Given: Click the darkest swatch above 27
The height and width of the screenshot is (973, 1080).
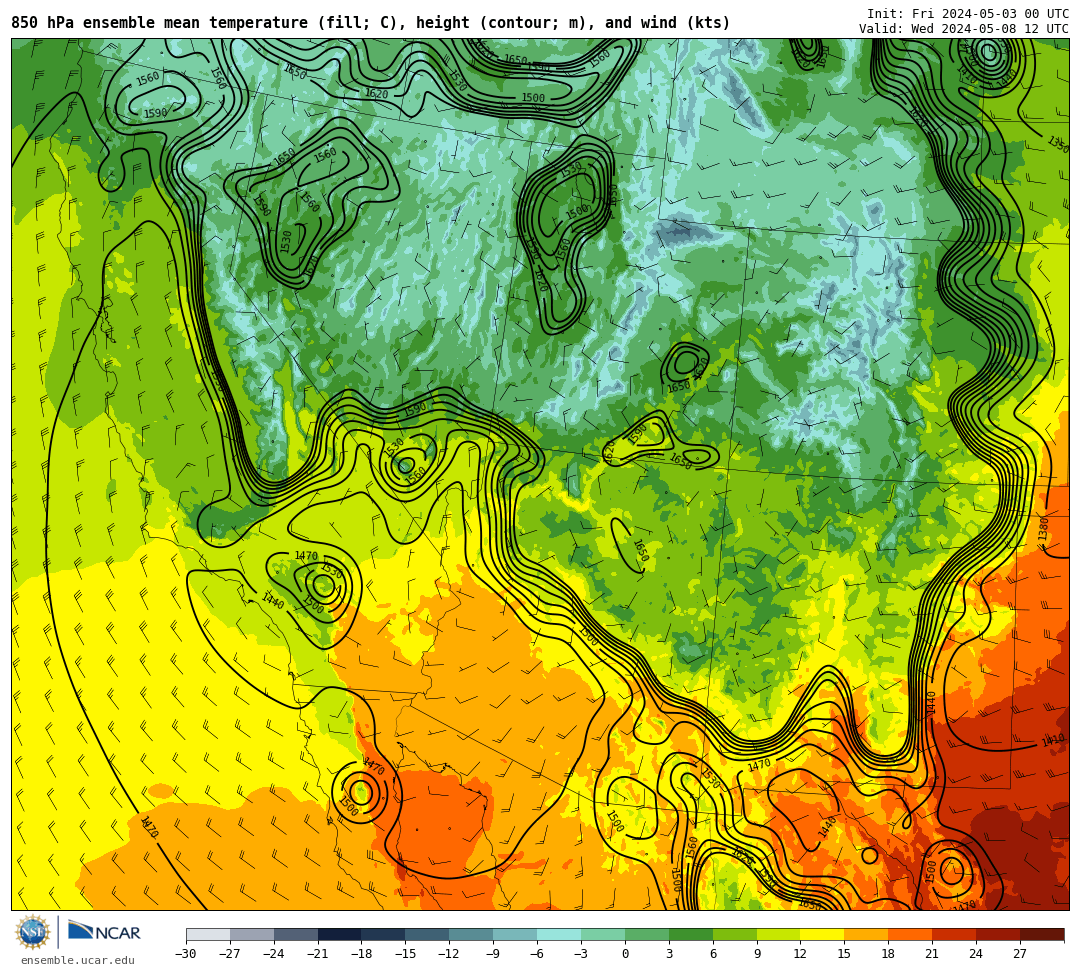Looking at the screenshot, I should (1042, 934).
